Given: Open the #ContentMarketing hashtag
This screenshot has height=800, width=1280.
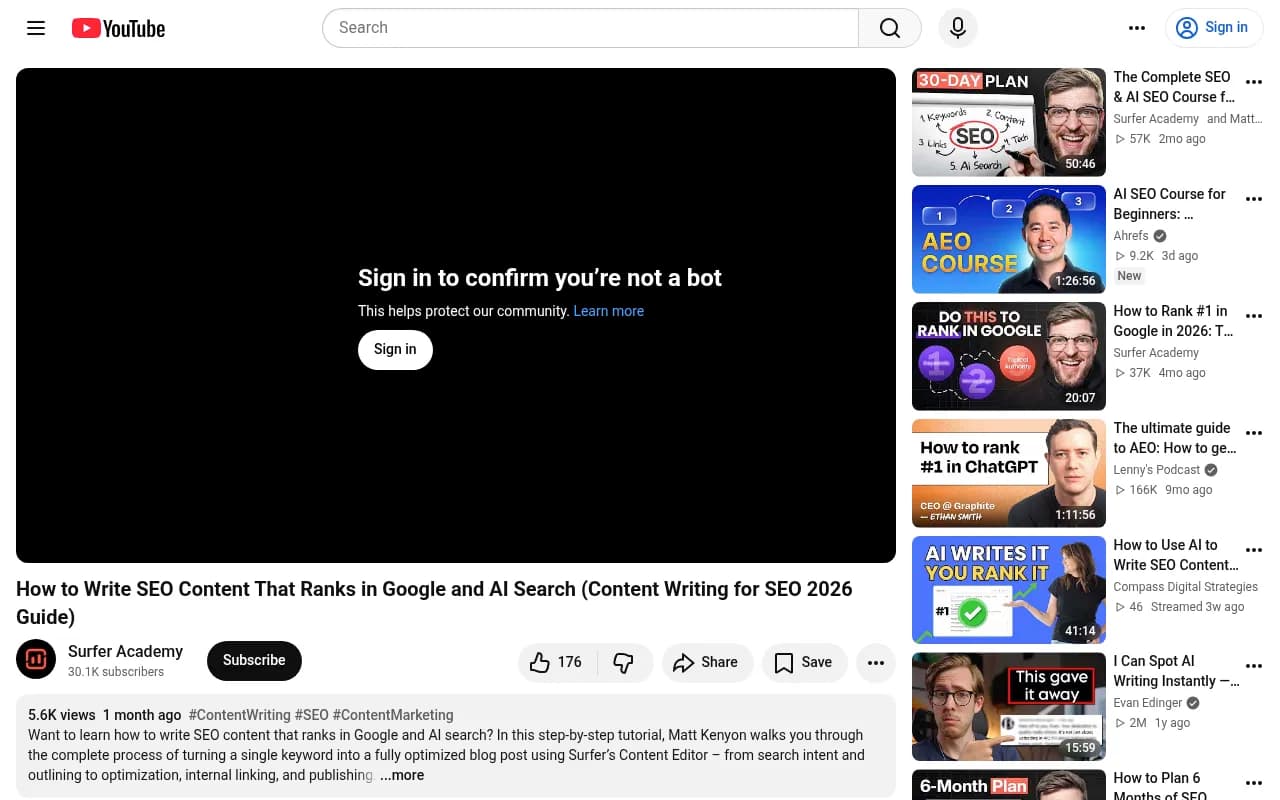Looking at the screenshot, I should point(393,715).
